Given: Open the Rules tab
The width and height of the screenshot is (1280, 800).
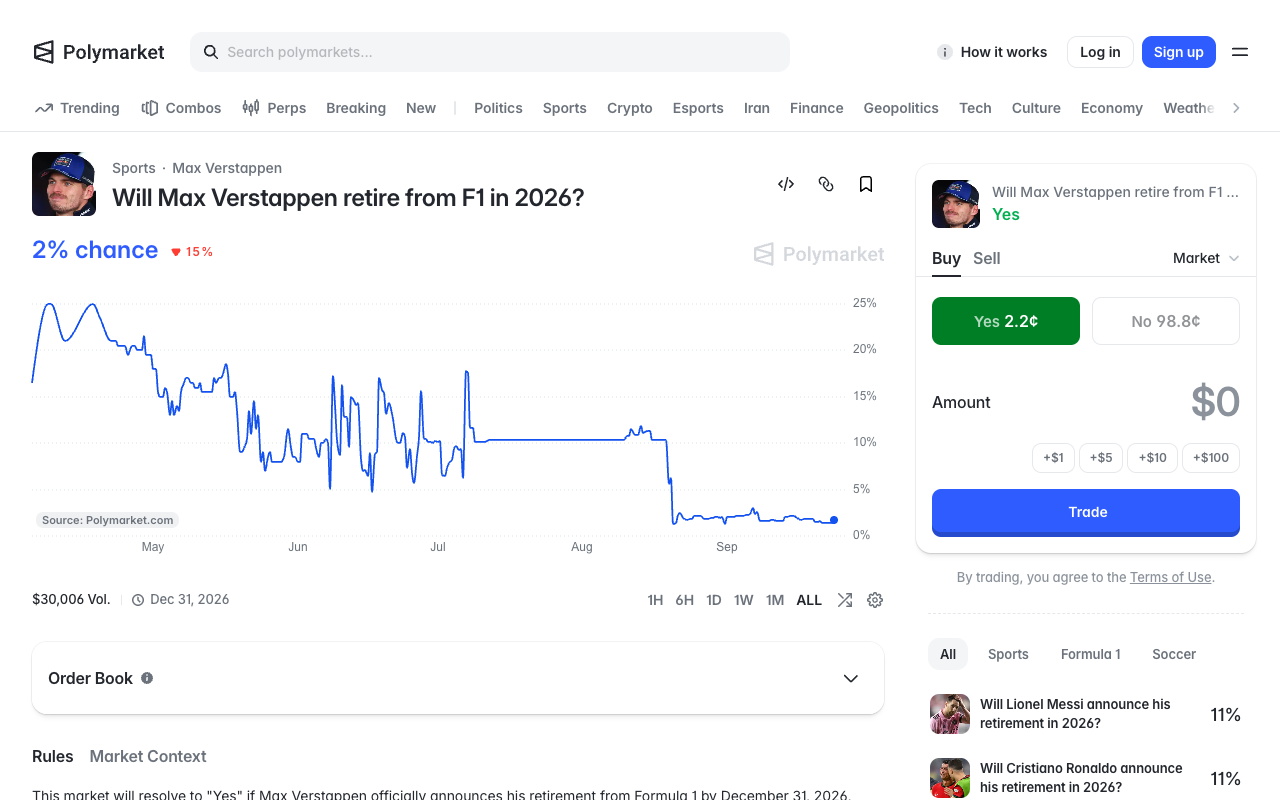Looking at the screenshot, I should [52, 756].
